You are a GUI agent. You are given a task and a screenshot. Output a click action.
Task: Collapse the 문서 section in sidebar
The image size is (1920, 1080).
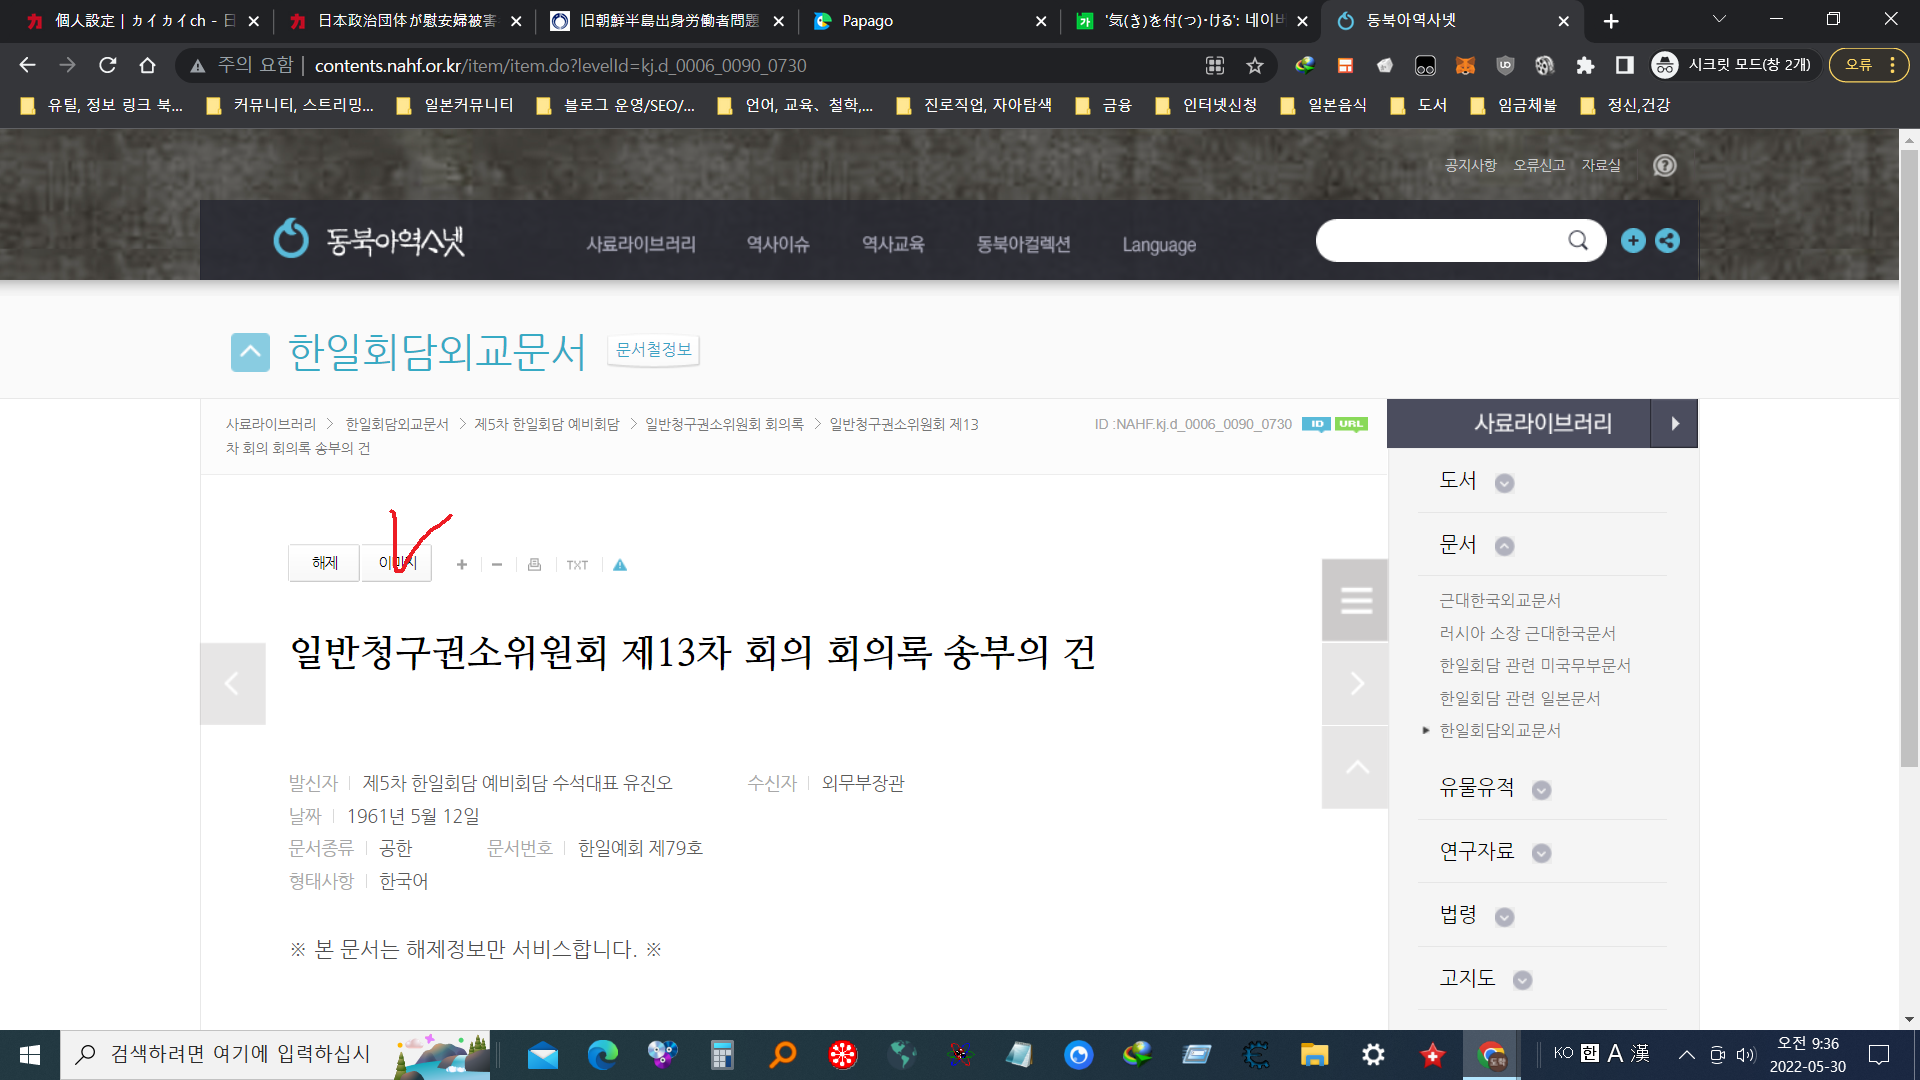pos(1504,546)
